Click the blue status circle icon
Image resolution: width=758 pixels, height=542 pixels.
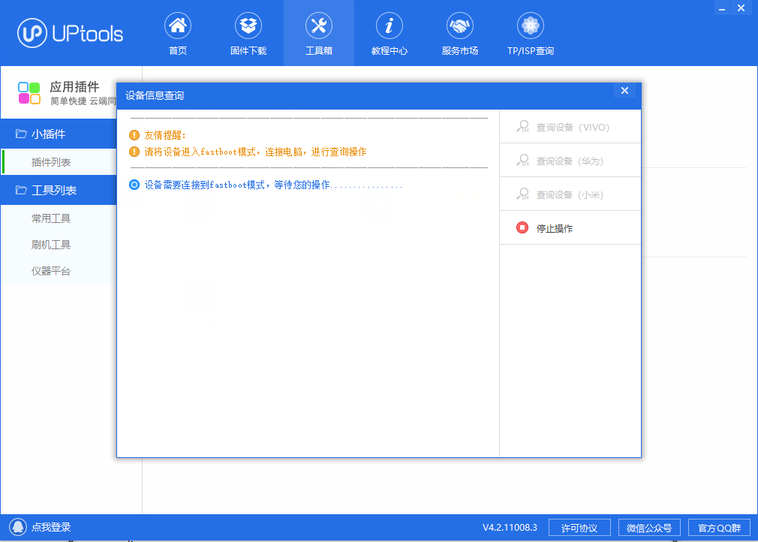click(134, 185)
